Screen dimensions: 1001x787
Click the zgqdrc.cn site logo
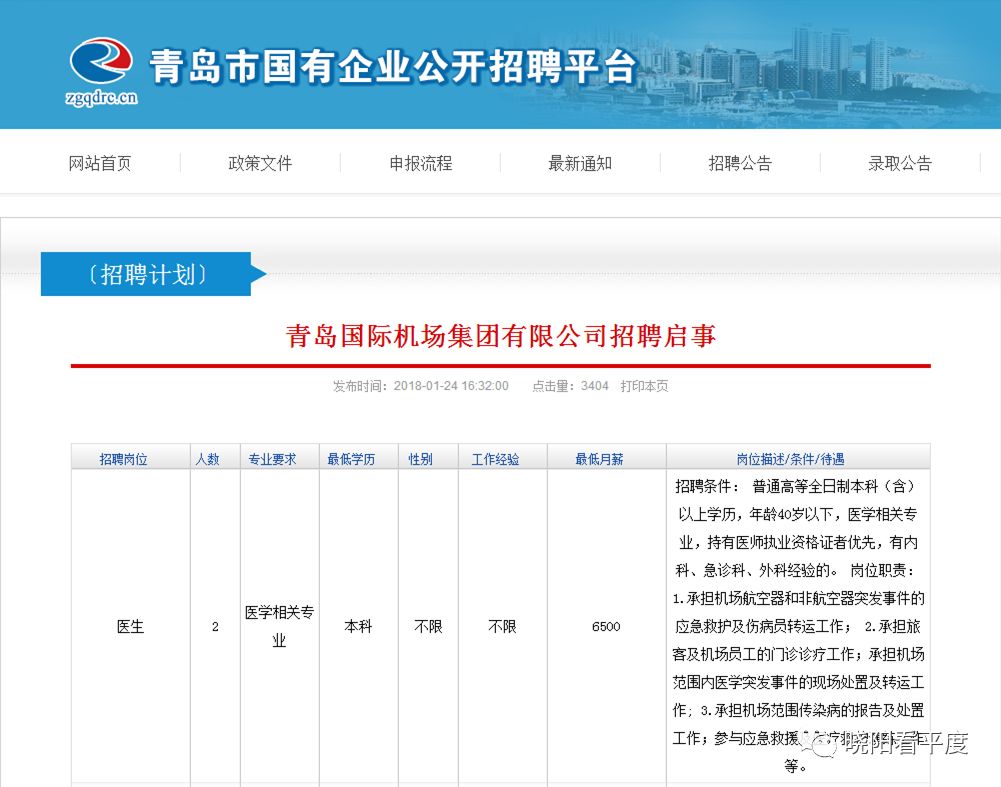coord(101,71)
